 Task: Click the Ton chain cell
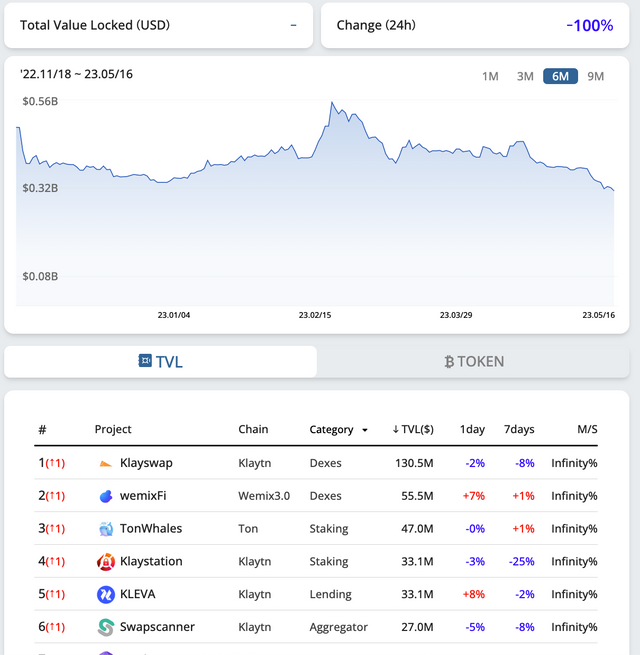pyautogui.click(x=248, y=529)
